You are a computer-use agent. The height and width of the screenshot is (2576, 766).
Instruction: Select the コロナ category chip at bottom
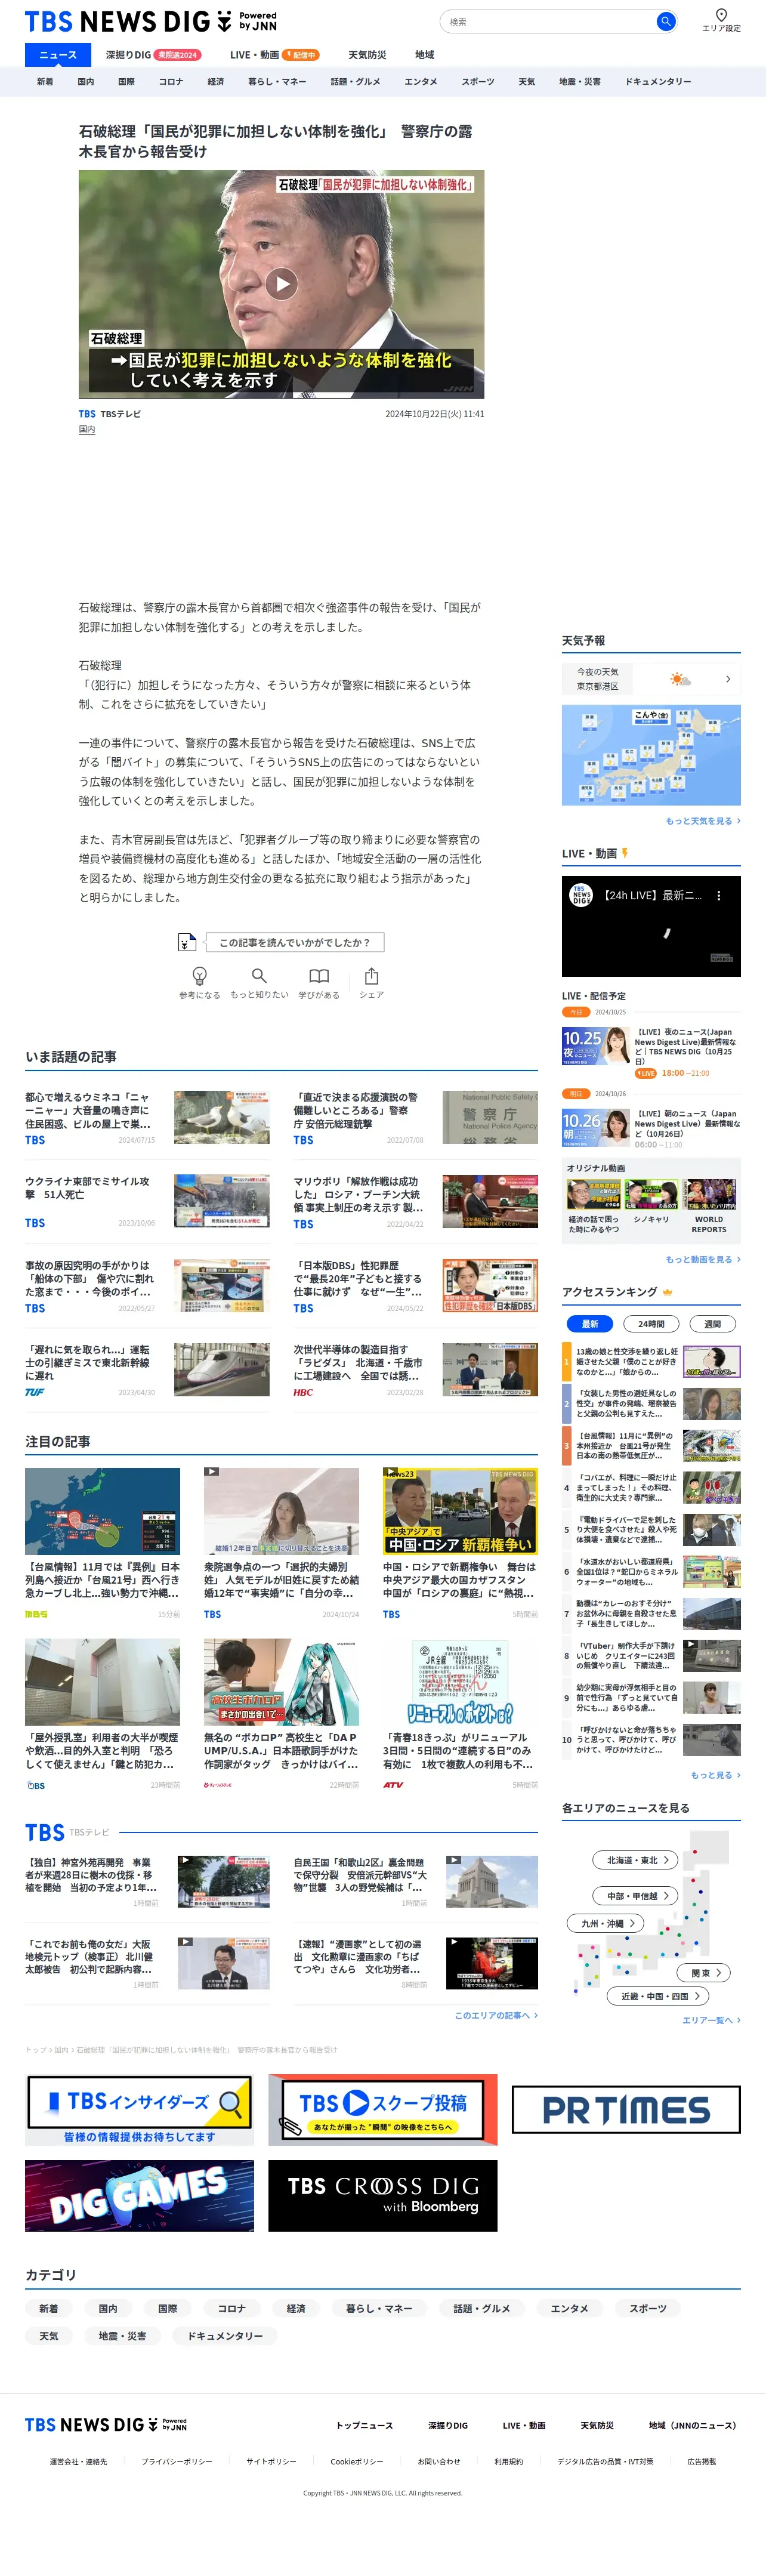tap(231, 2308)
